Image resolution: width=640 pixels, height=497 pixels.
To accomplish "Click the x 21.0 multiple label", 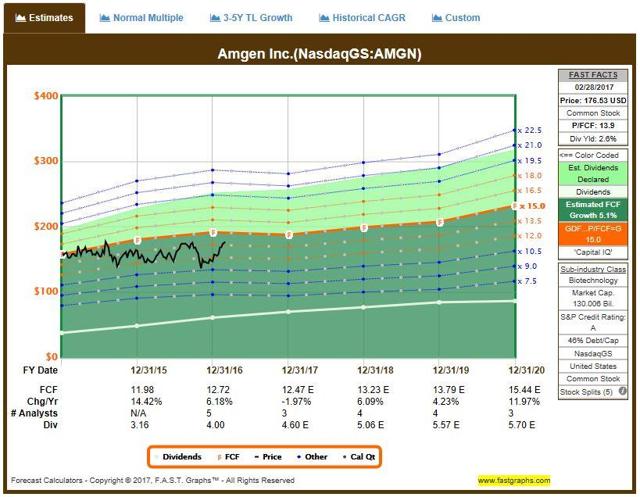I will coord(530,145).
